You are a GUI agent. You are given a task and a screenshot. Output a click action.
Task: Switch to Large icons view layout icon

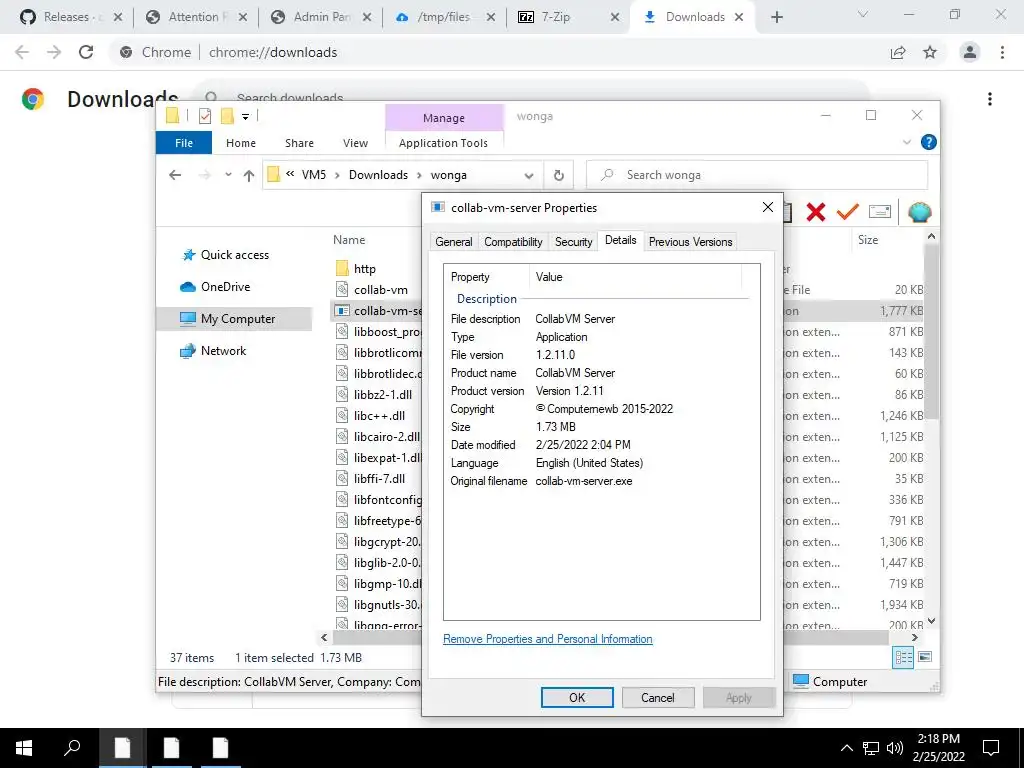click(925, 657)
